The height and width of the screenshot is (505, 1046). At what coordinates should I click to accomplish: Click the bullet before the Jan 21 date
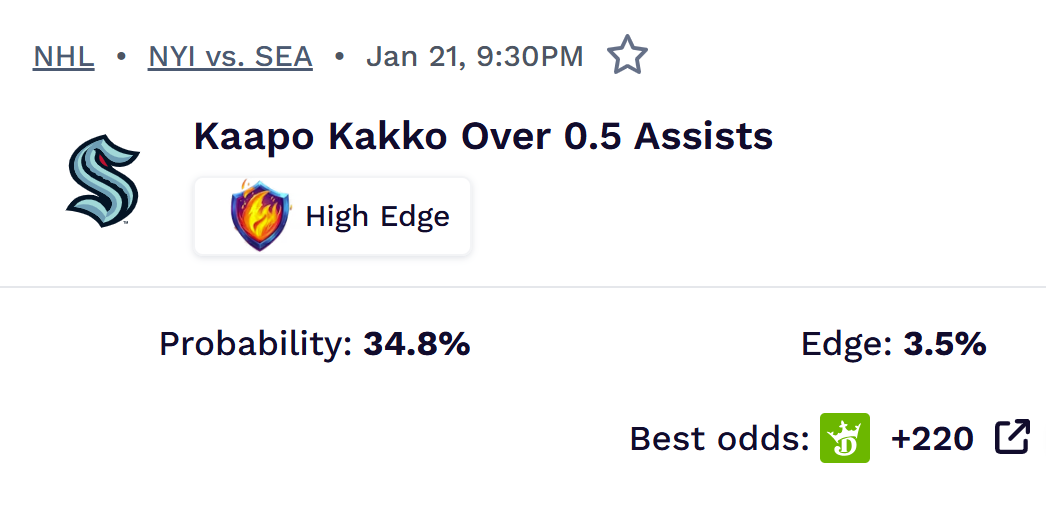(339, 56)
